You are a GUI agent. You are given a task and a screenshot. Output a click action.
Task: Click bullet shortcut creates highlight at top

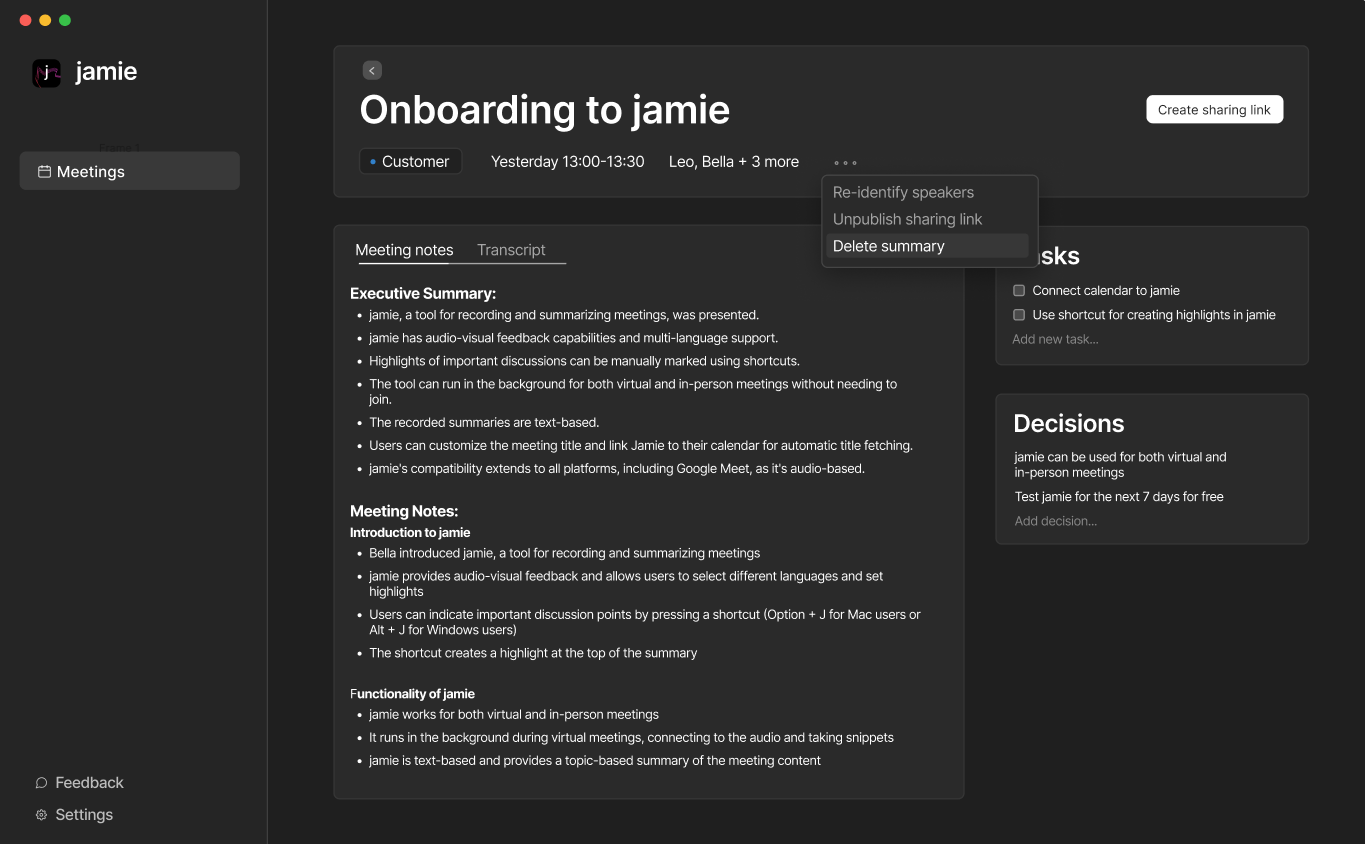533,653
